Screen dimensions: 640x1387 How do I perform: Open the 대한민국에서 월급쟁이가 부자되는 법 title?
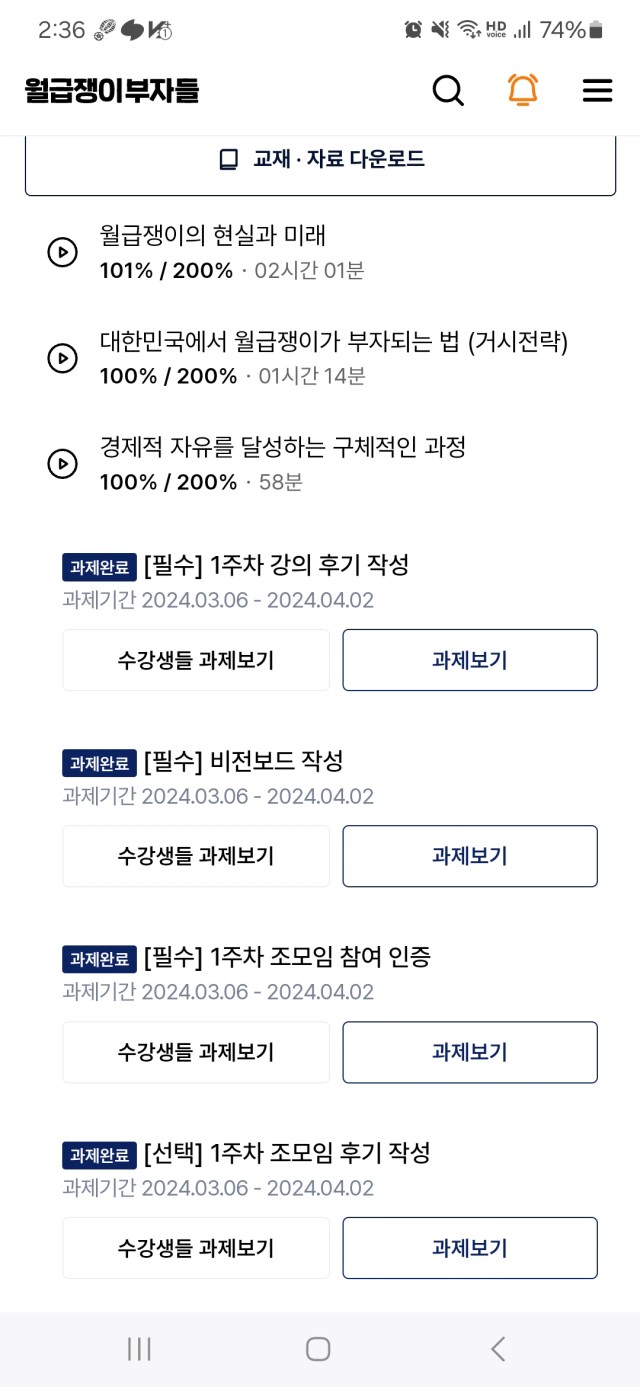point(334,343)
